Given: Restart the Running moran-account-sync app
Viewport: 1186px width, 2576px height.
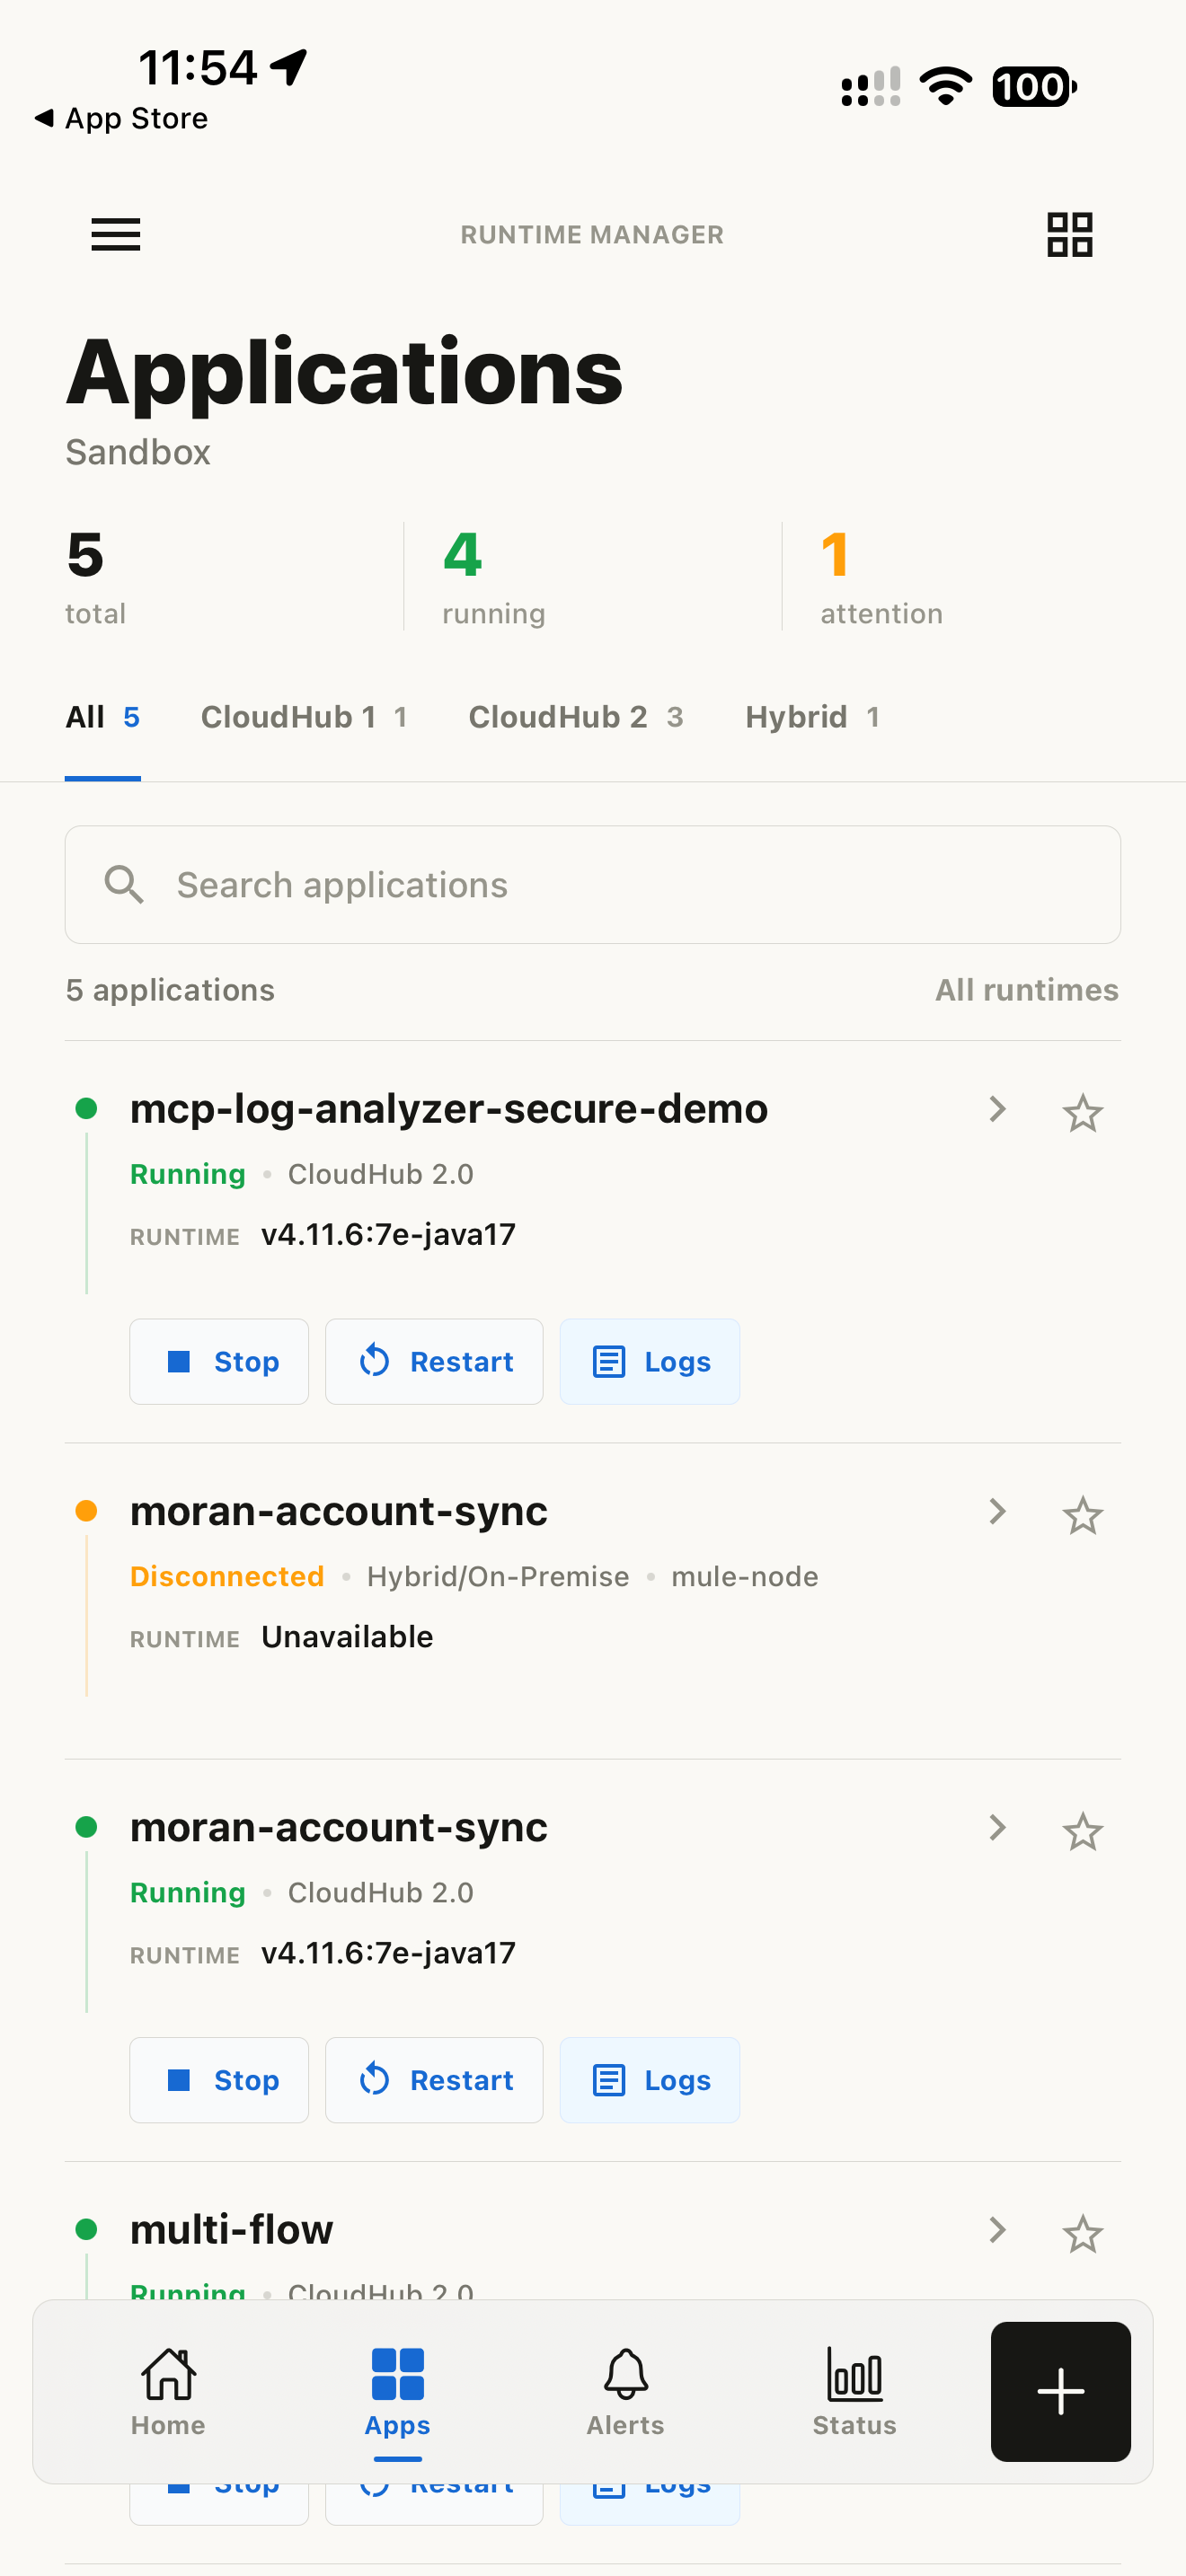Looking at the screenshot, I should point(434,2080).
